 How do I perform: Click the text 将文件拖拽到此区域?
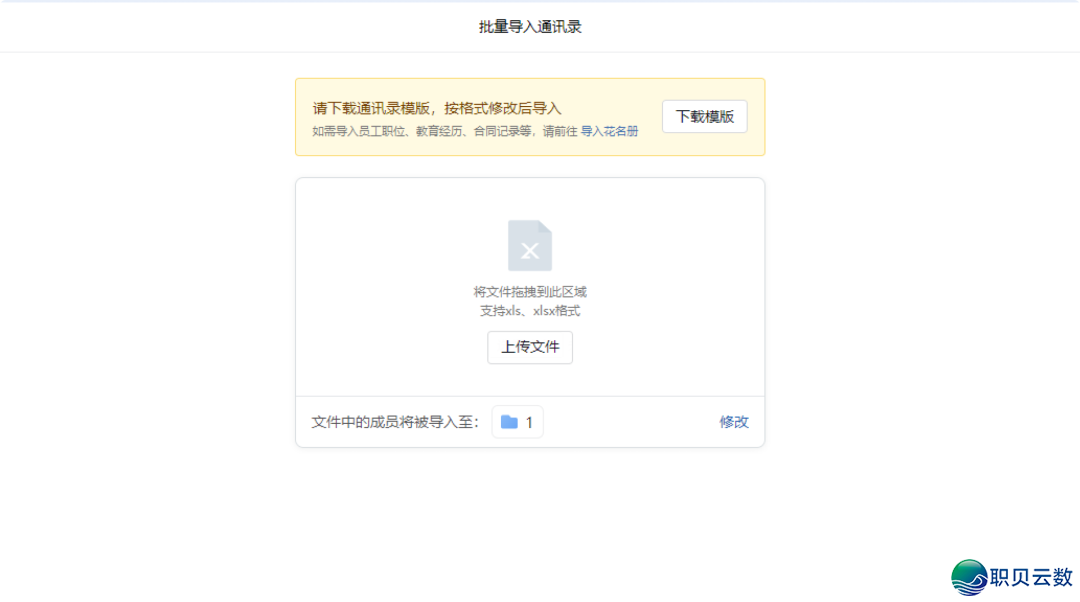click(x=530, y=292)
